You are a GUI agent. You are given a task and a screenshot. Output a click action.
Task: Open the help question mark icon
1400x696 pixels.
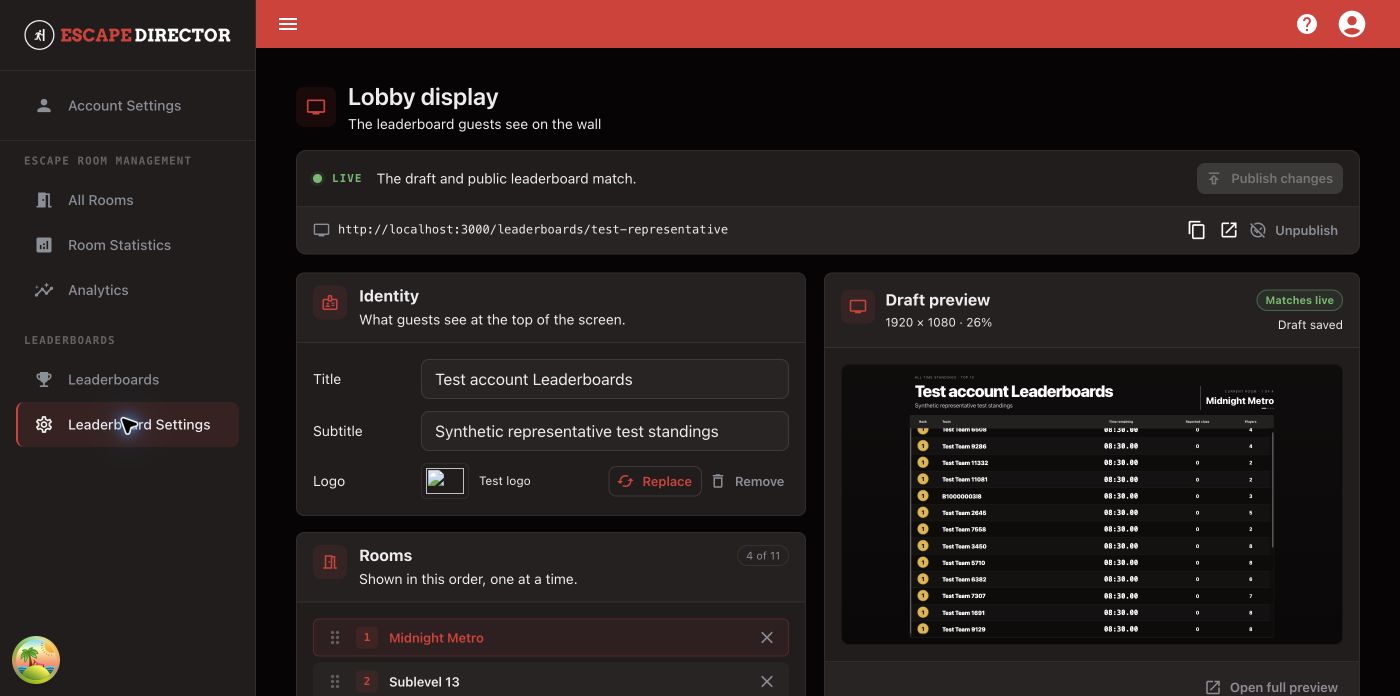coord(1307,24)
